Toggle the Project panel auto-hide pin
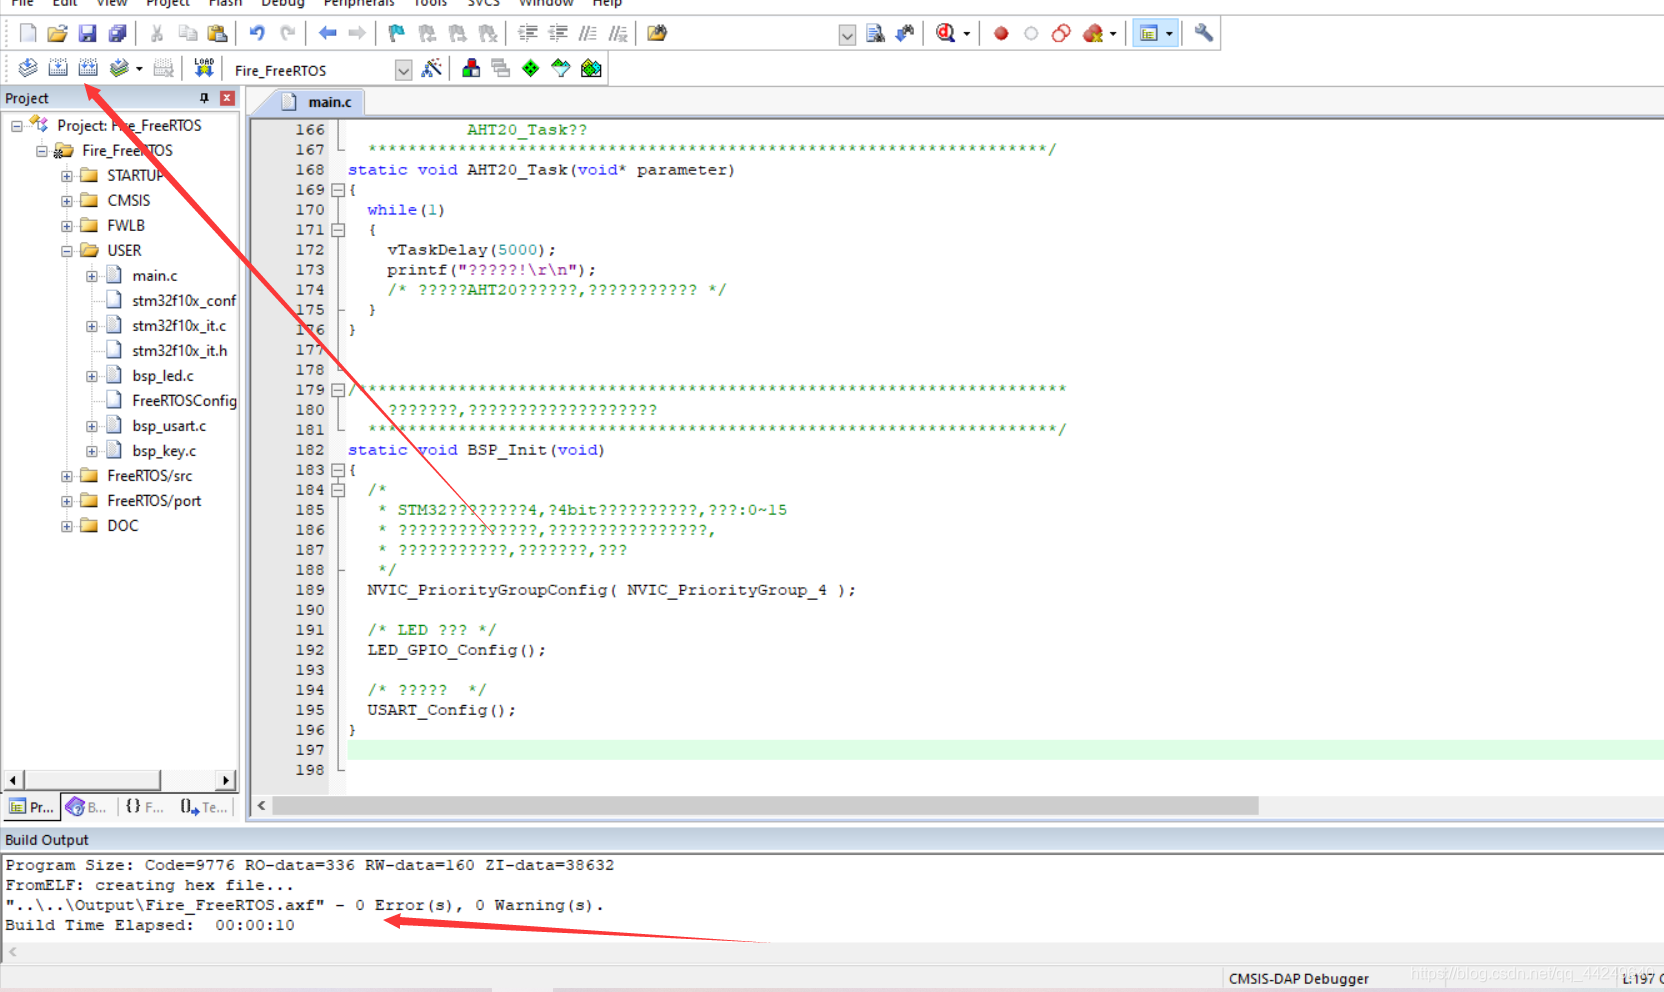 click(204, 98)
